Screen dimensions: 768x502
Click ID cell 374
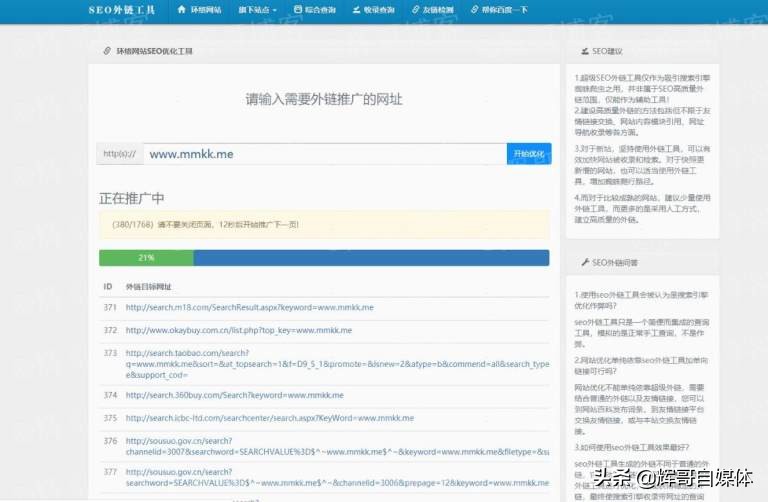(110, 395)
